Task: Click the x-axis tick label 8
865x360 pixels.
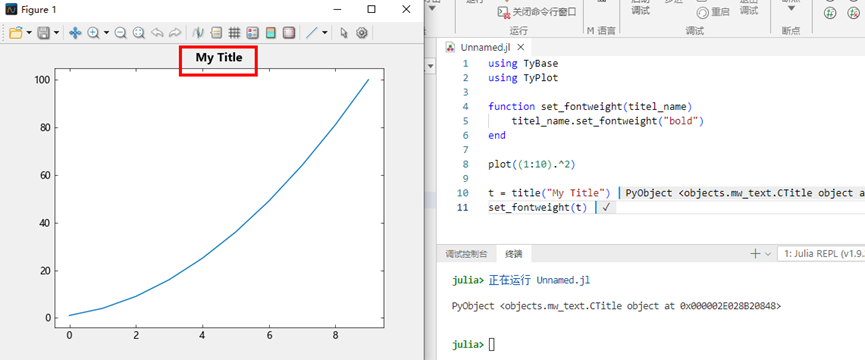Action: (335, 335)
